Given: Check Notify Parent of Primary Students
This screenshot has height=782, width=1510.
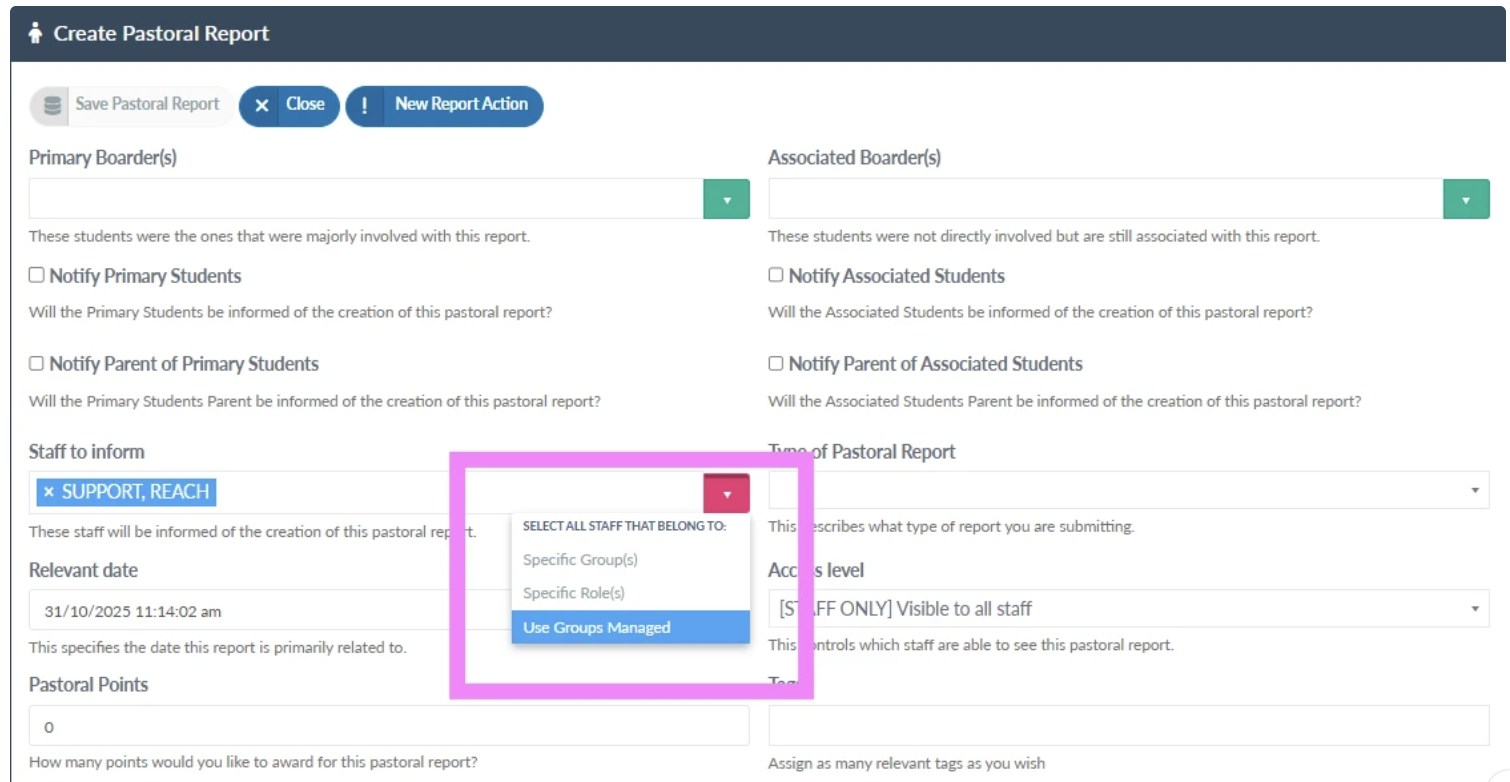Looking at the screenshot, I should click(36, 363).
